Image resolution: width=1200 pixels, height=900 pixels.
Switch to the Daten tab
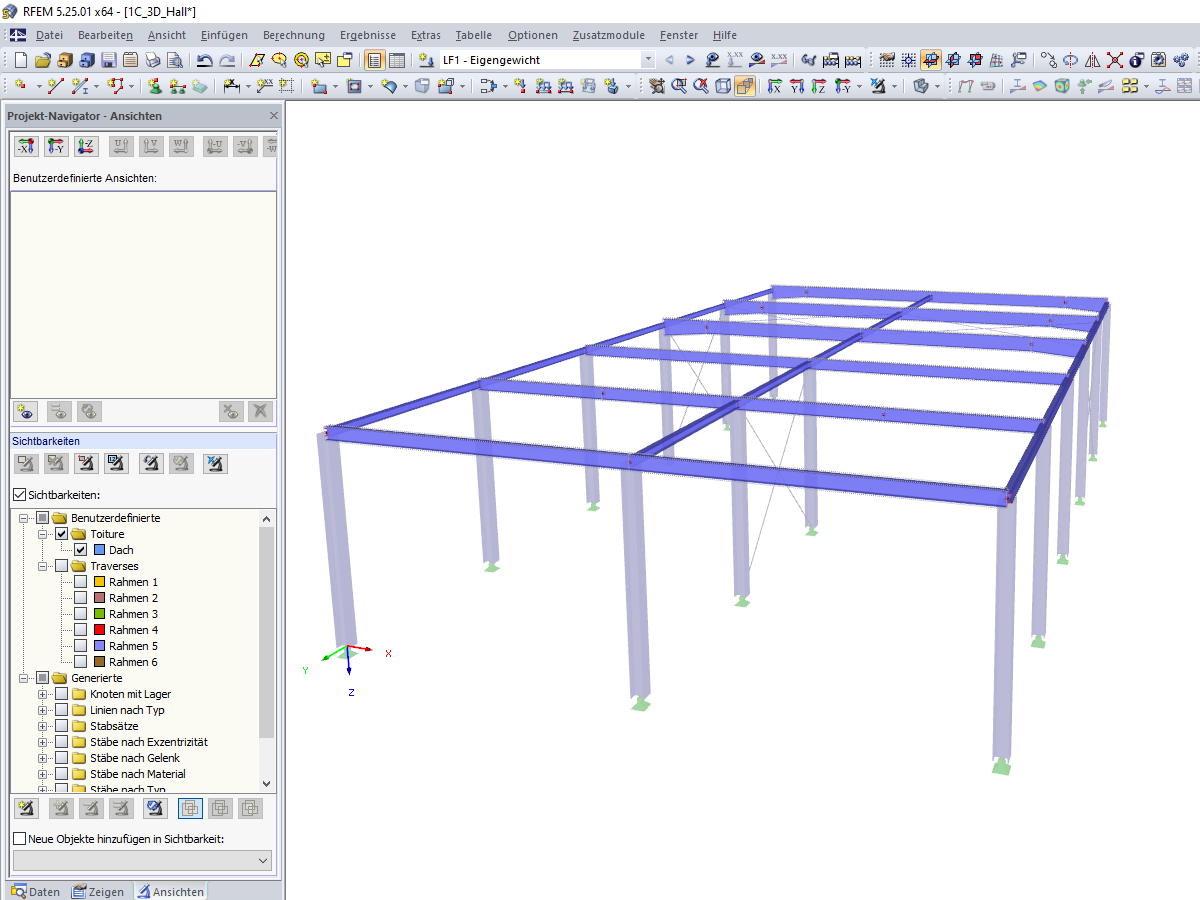pos(36,892)
